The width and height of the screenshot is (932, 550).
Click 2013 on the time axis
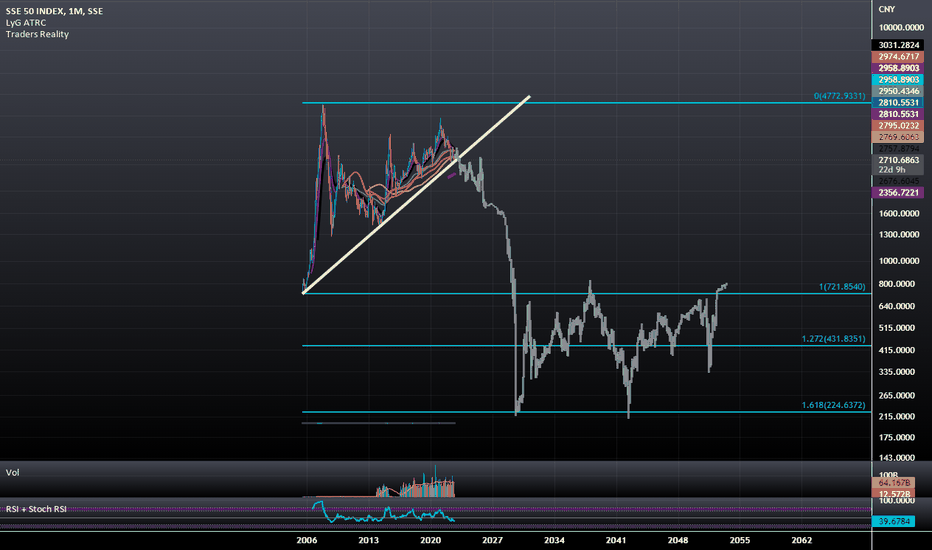click(x=369, y=540)
